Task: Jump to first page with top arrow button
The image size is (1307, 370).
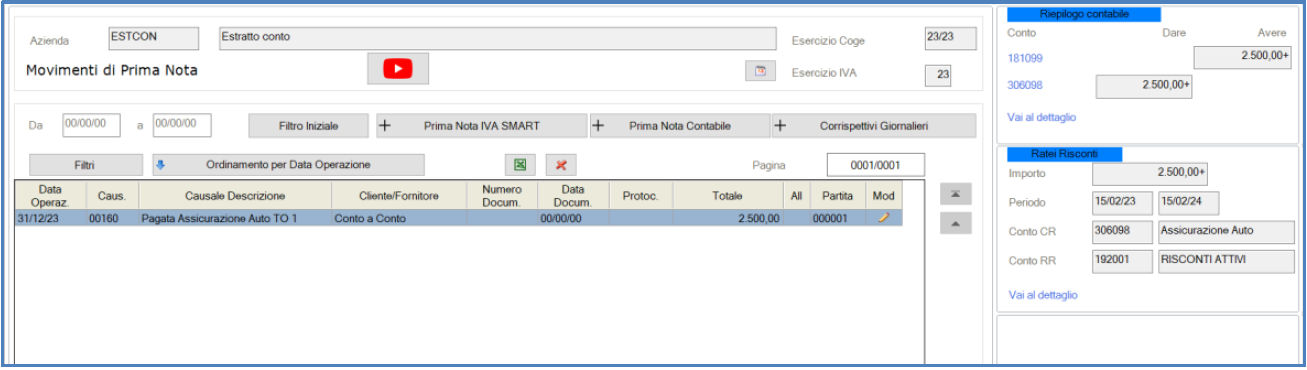Action: tap(955, 193)
